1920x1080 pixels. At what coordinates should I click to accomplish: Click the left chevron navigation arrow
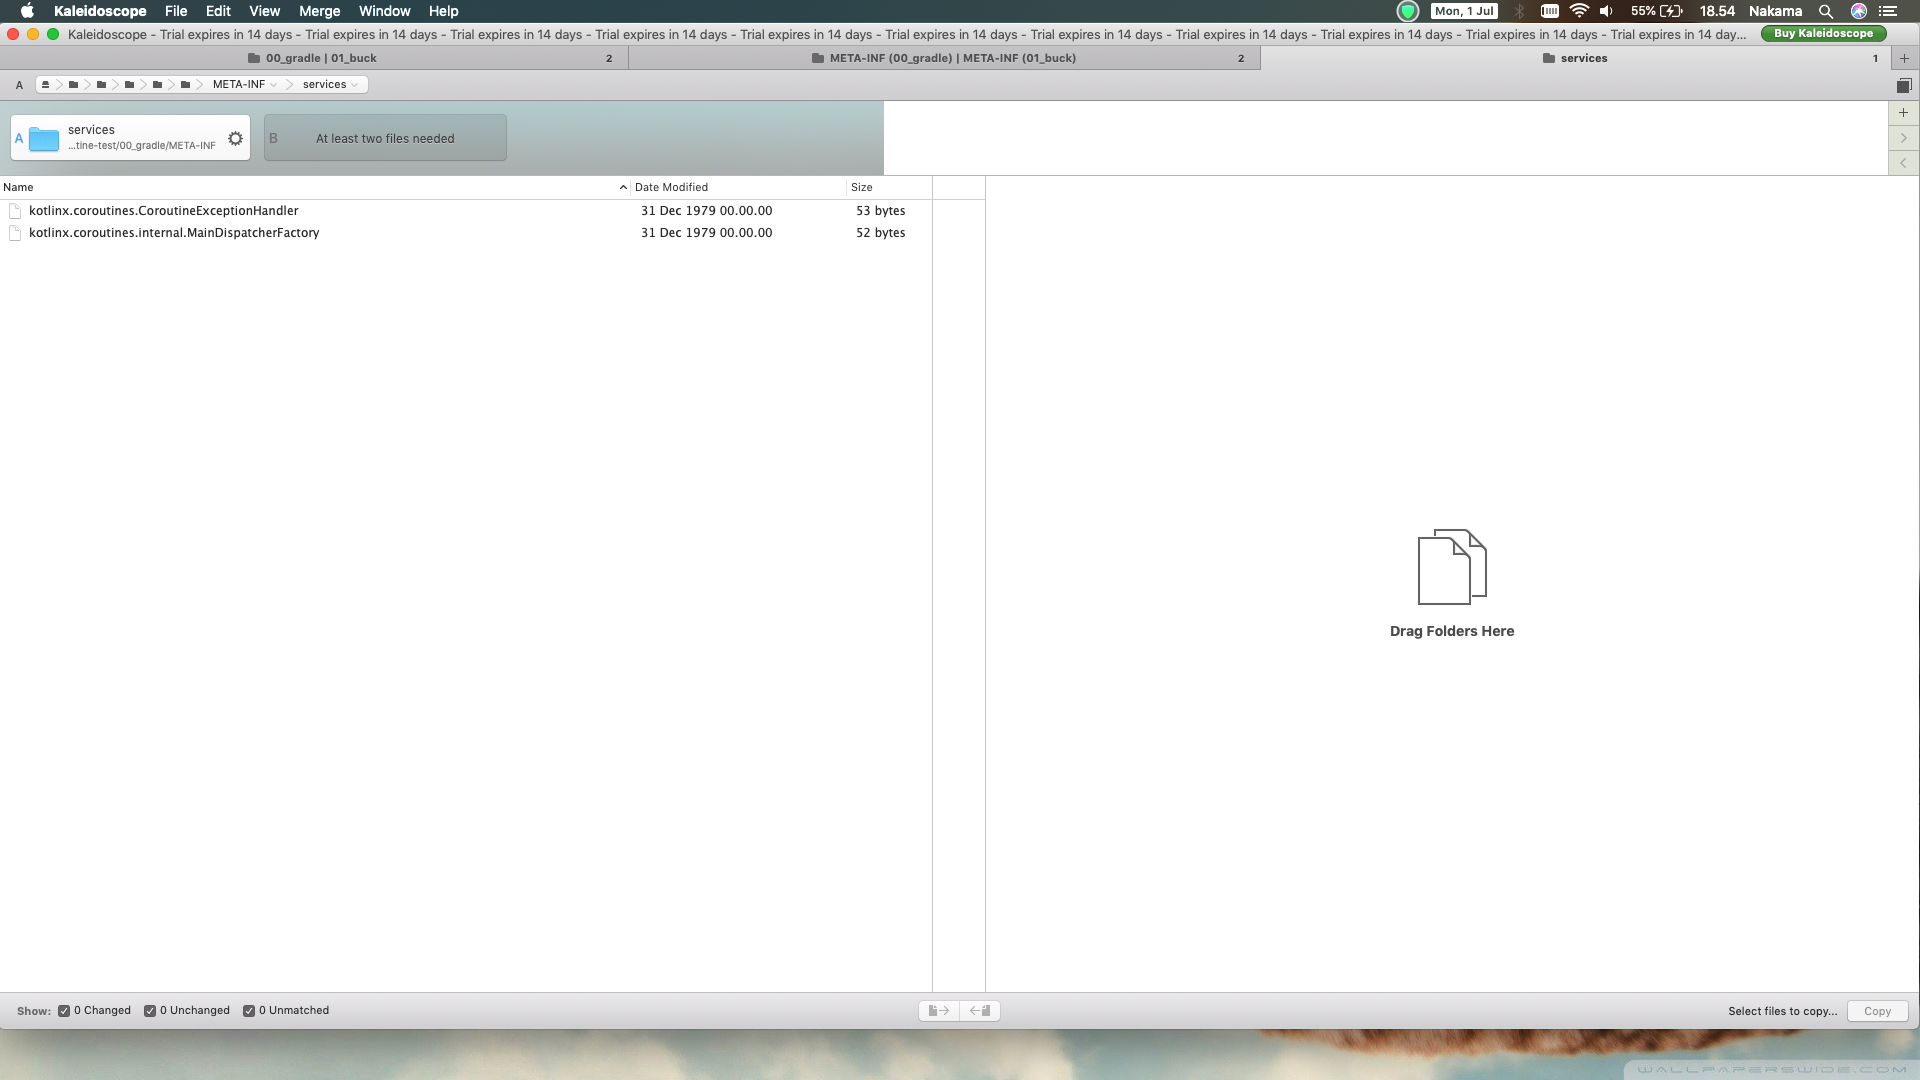click(1903, 163)
